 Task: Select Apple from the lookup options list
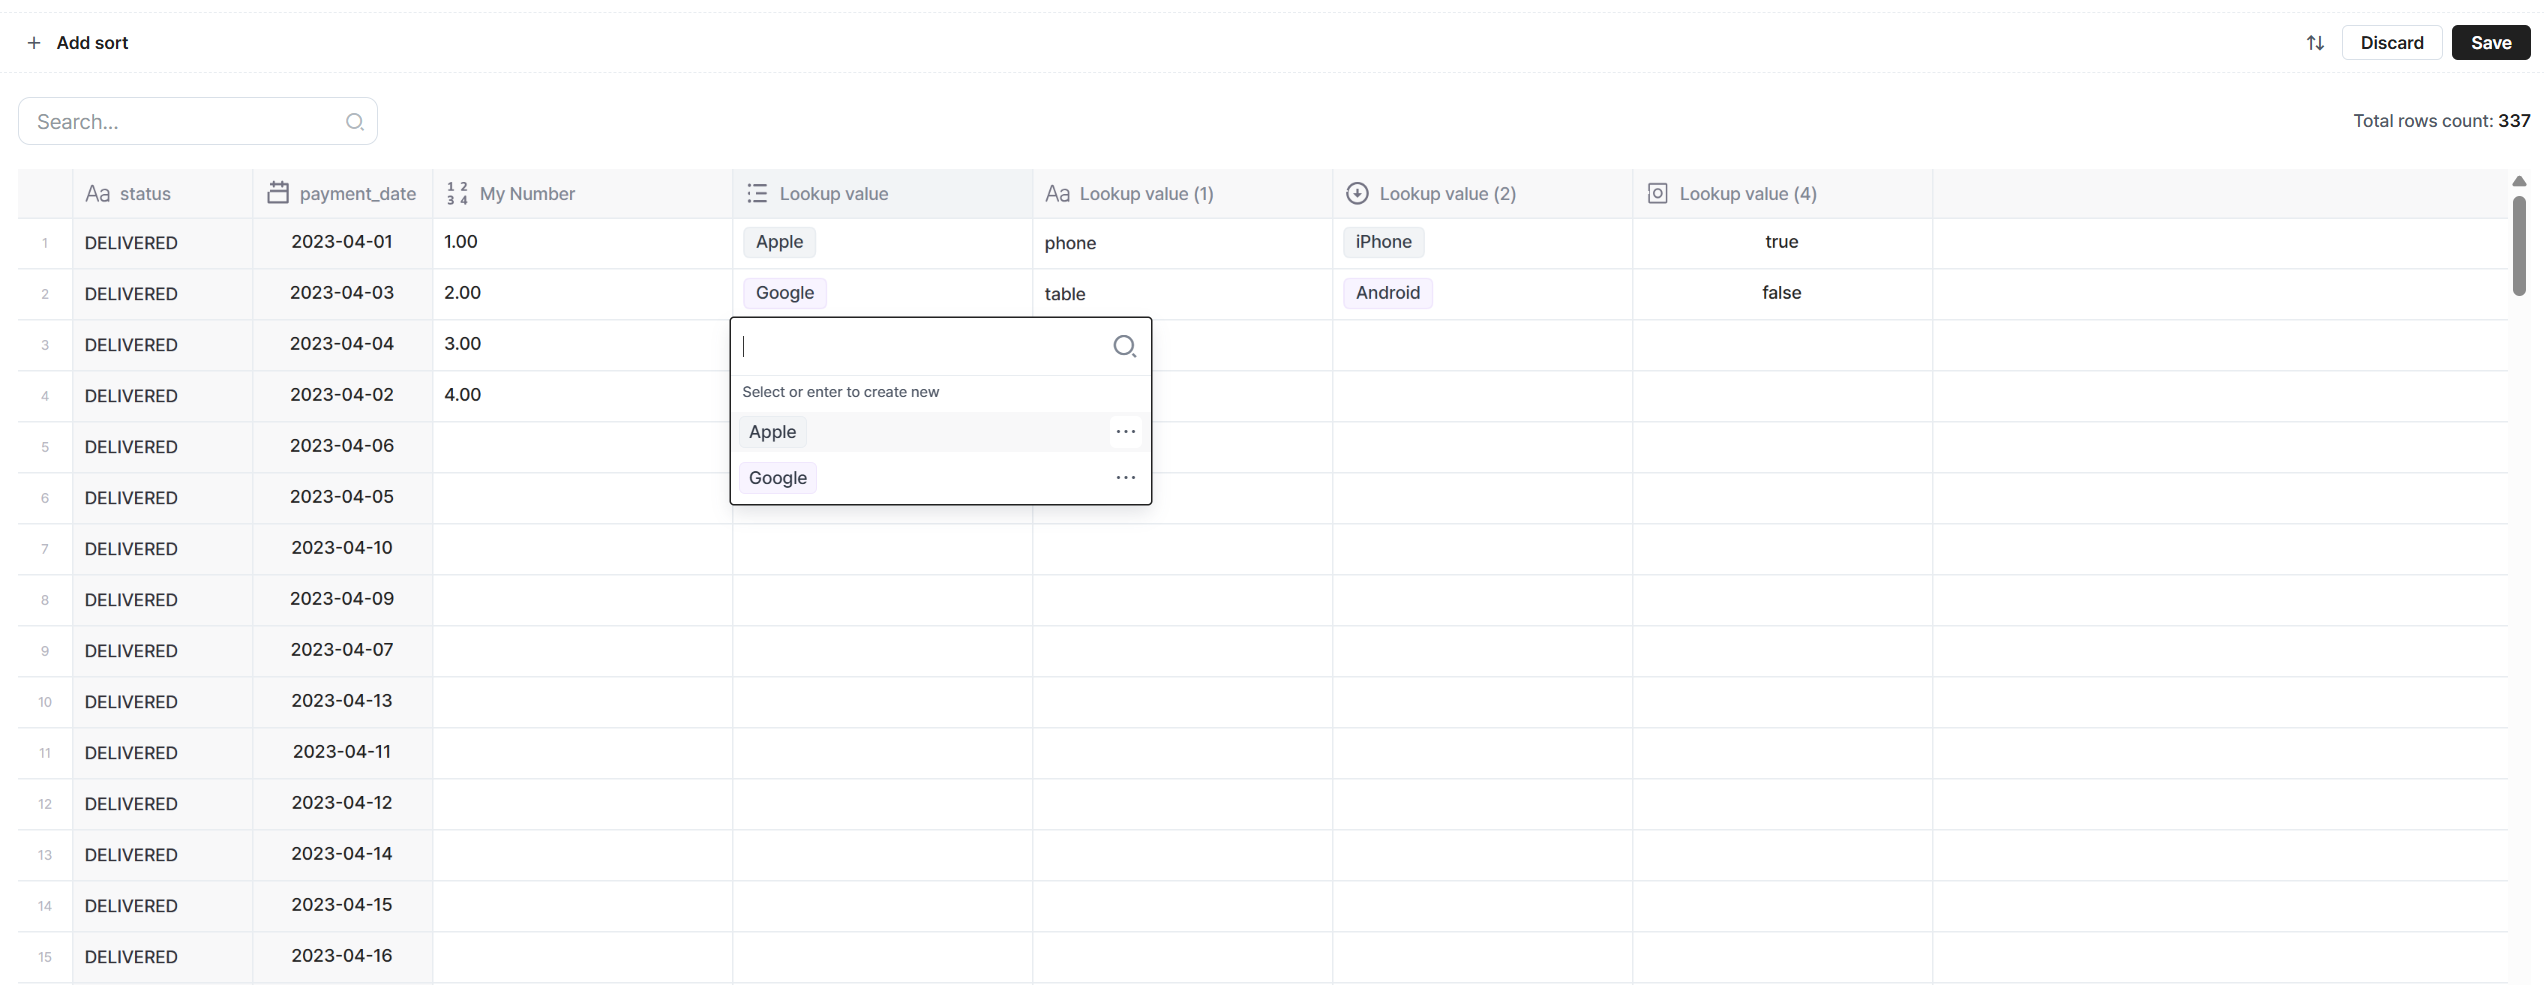[x=773, y=432]
